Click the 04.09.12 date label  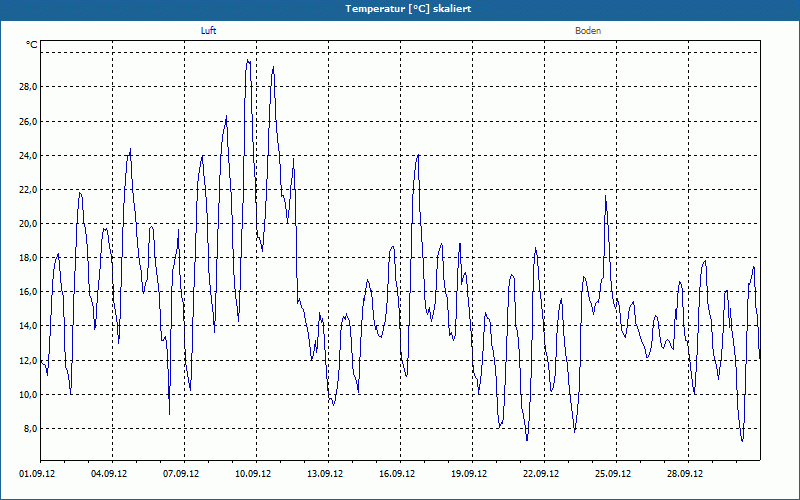109,474
